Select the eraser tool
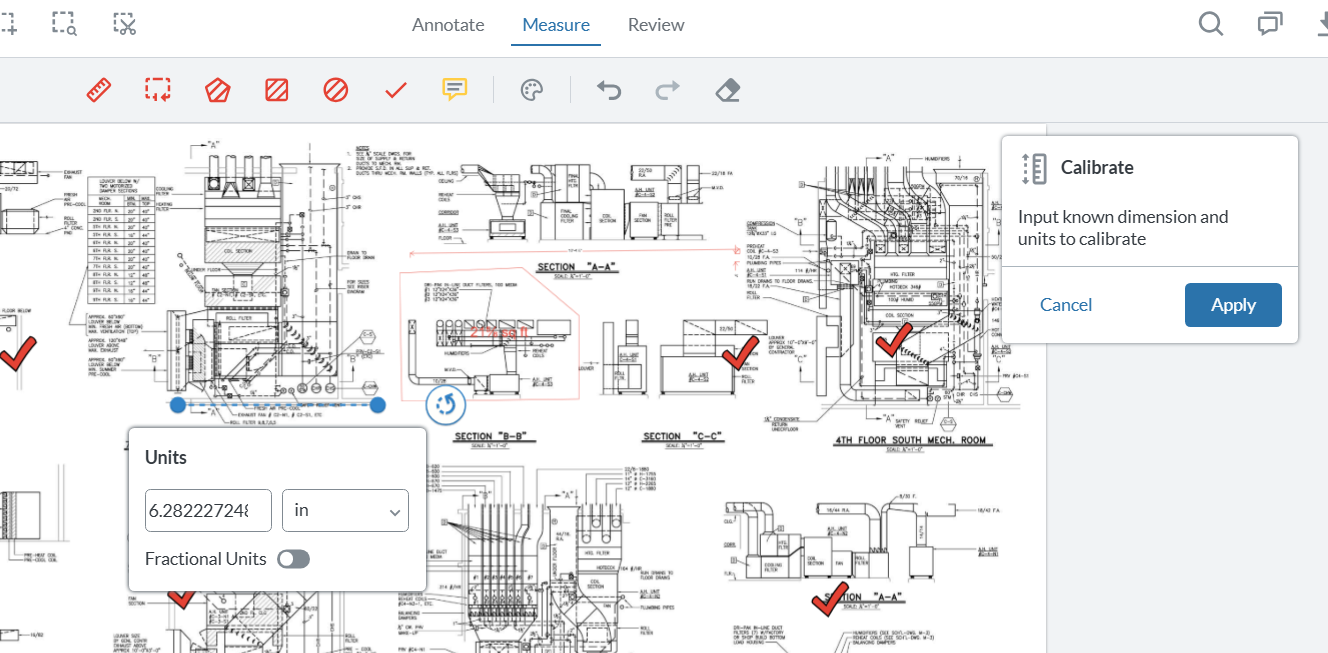This screenshot has width=1328, height=653. coord(727,91)
